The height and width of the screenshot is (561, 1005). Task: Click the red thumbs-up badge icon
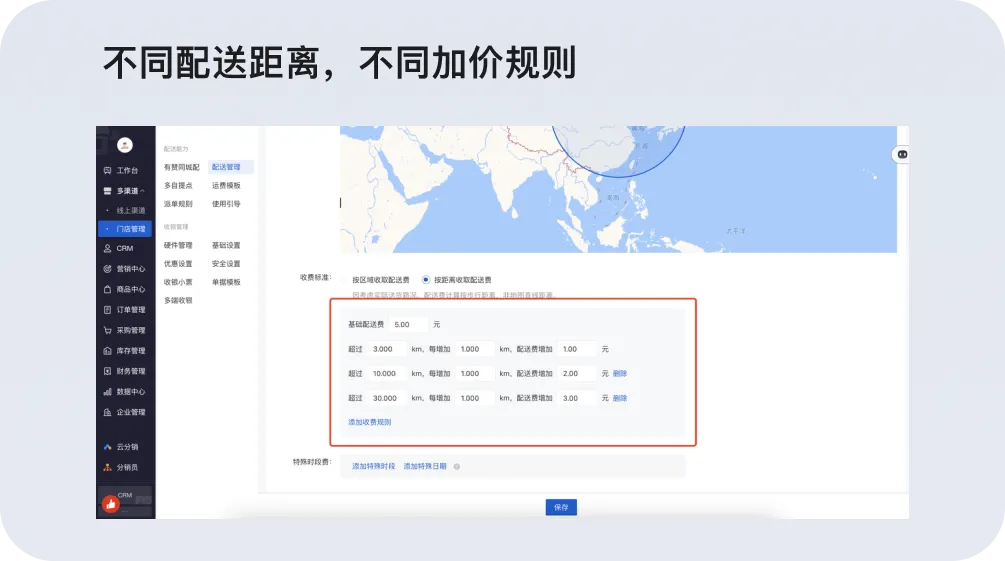(x=111, y=504)
